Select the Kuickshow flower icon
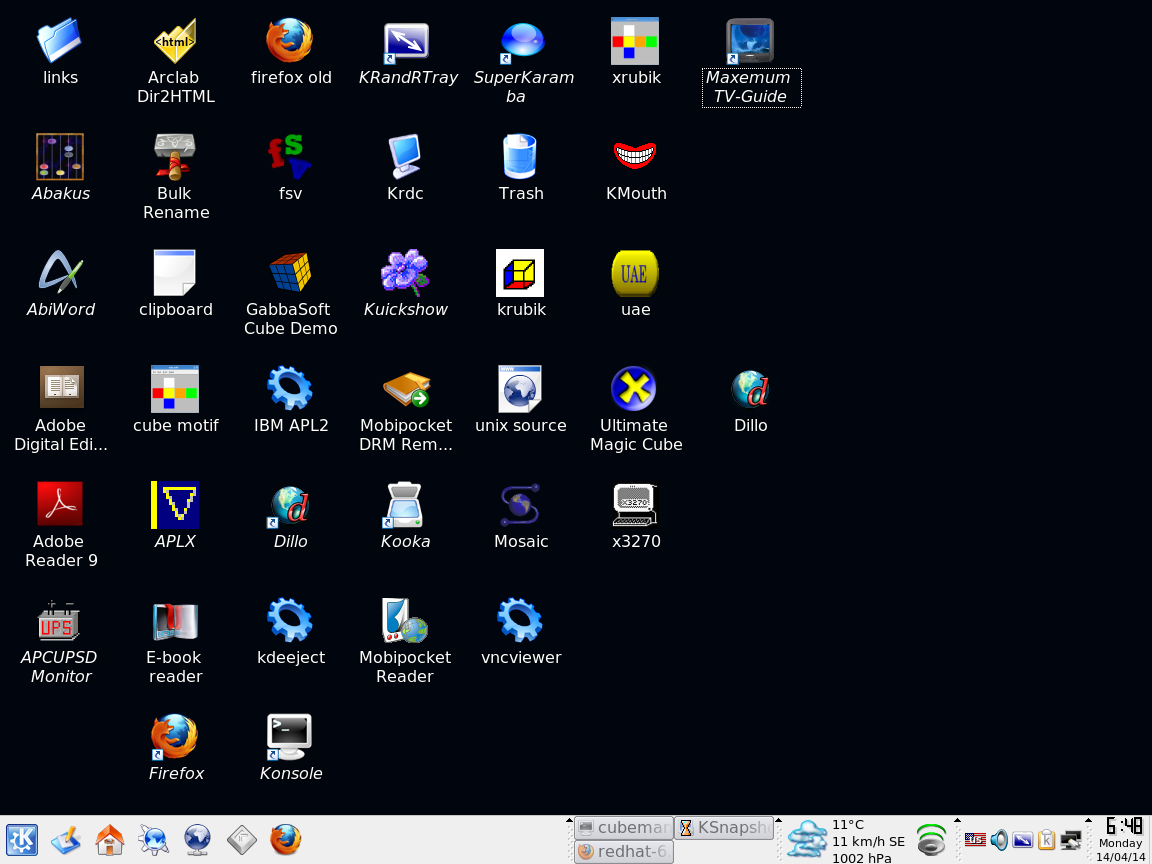This screenshot has height=864, width=1152. click(x=406, y=273)
